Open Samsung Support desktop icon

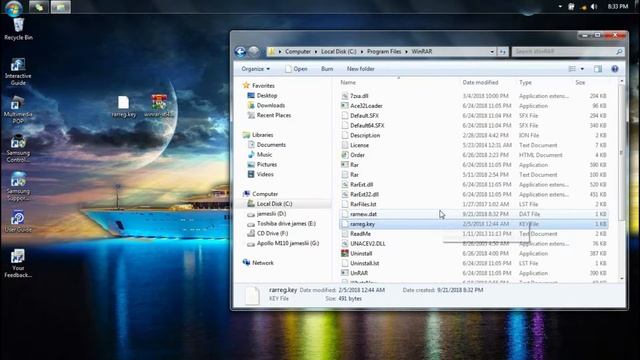[x=18, y=187]
